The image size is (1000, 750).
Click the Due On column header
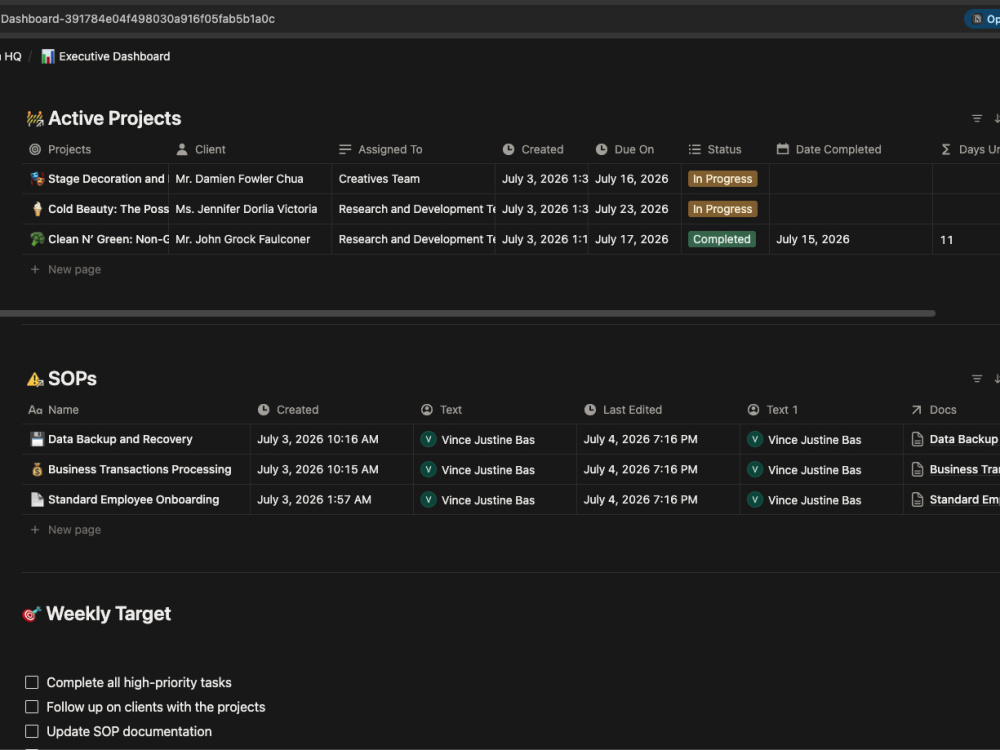point(625,149)
